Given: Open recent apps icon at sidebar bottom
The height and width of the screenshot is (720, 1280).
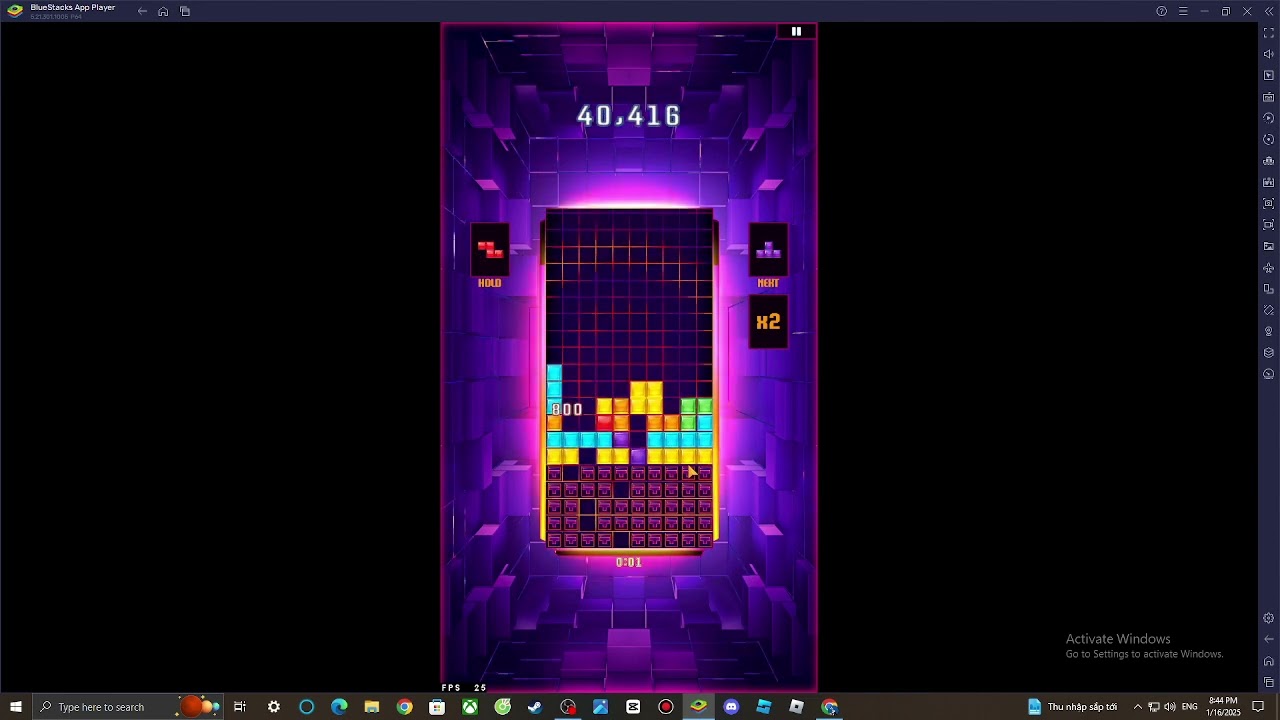Looking at the screenshot, I should pos(1269,682).
